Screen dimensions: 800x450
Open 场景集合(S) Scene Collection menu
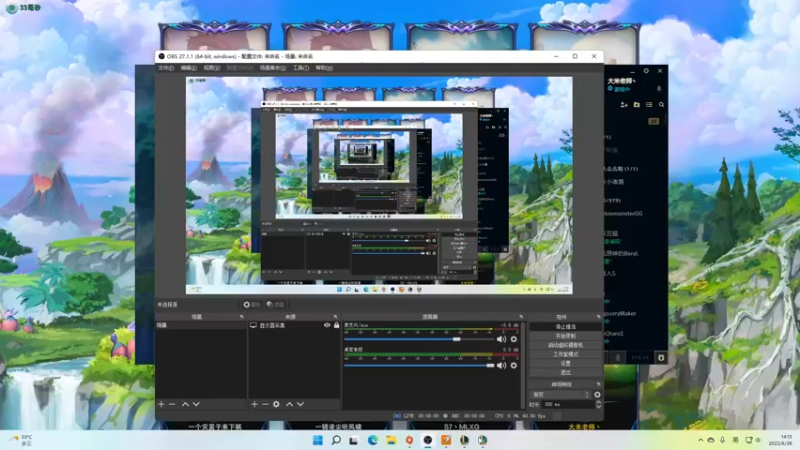[x=273, y=68]
